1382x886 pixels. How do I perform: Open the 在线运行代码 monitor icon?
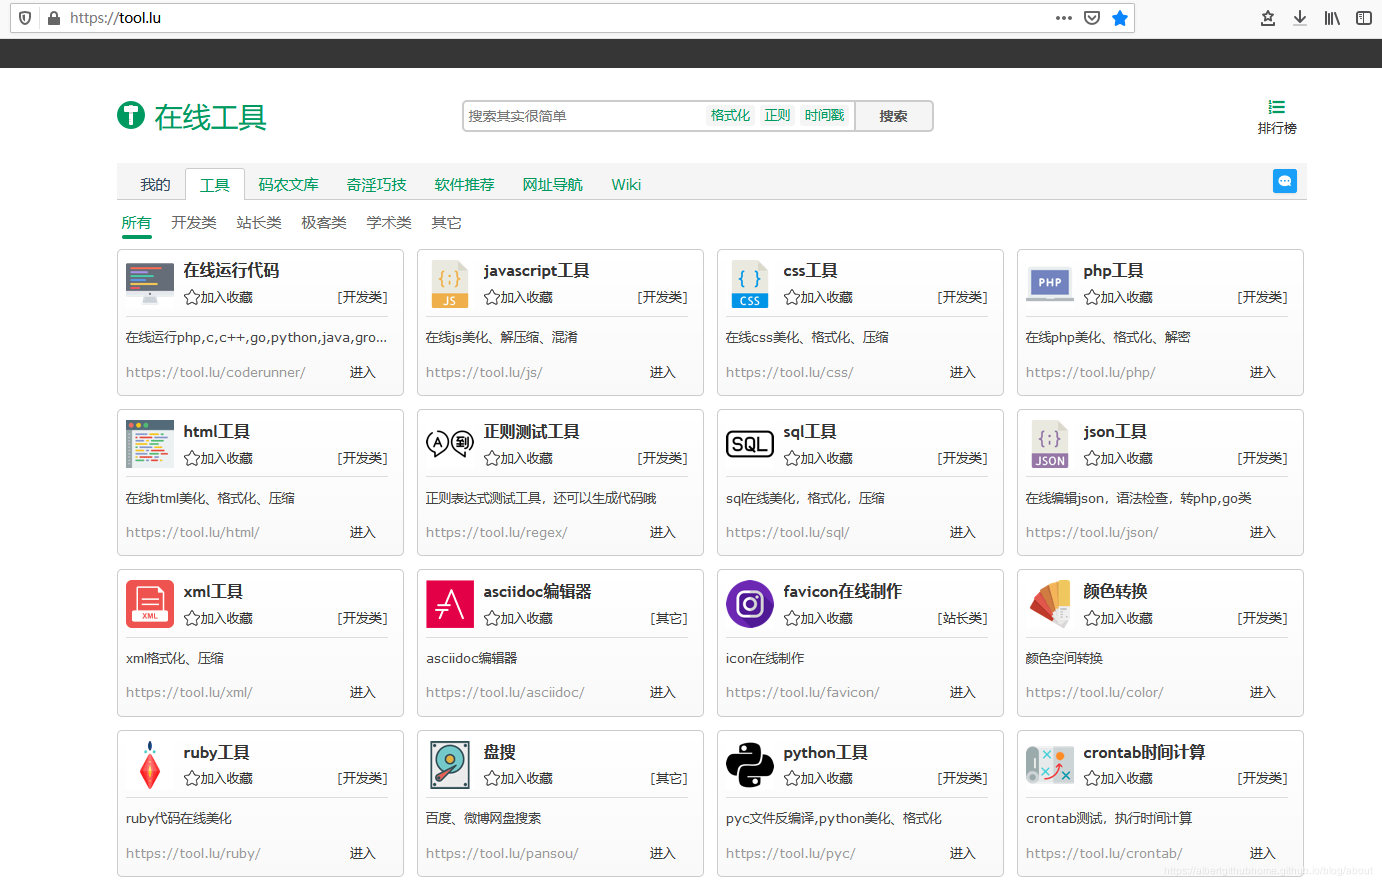pos(150,283)
